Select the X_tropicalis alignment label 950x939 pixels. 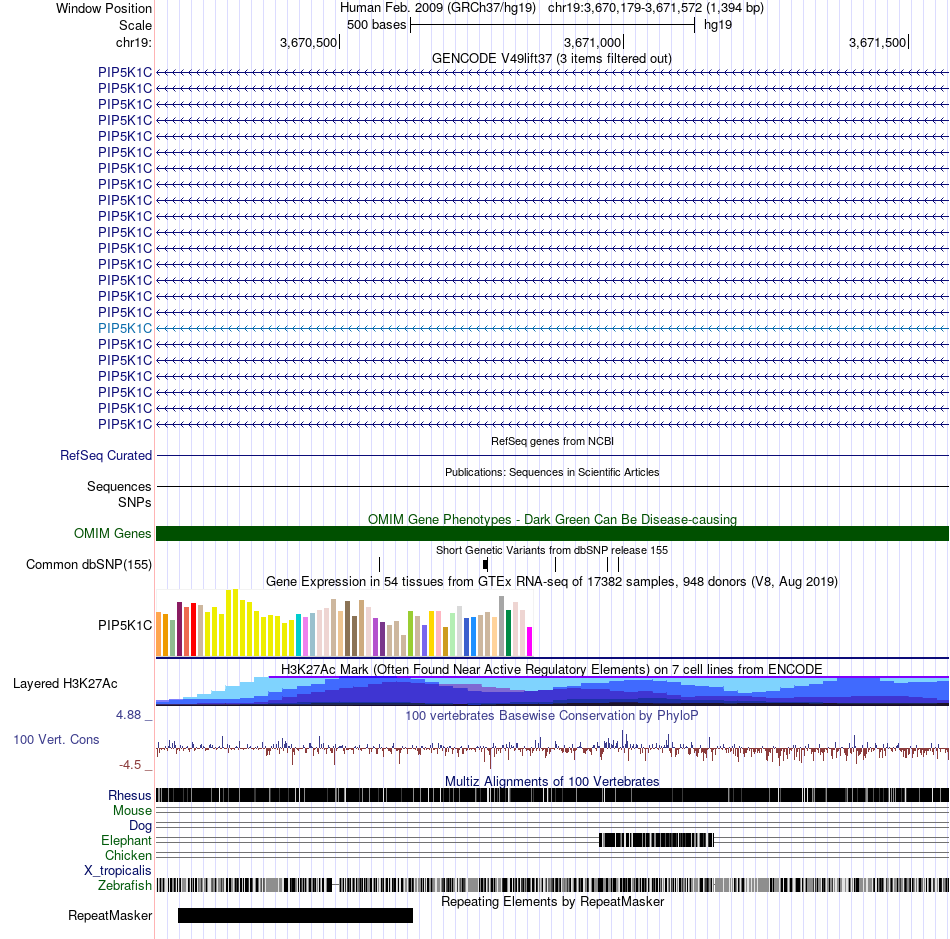click(118, 871)
